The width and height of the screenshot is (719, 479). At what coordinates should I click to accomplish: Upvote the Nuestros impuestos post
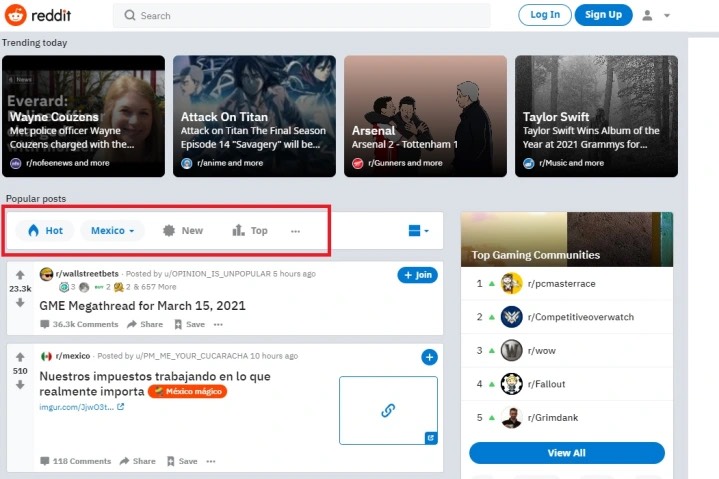tap(20, 357)
